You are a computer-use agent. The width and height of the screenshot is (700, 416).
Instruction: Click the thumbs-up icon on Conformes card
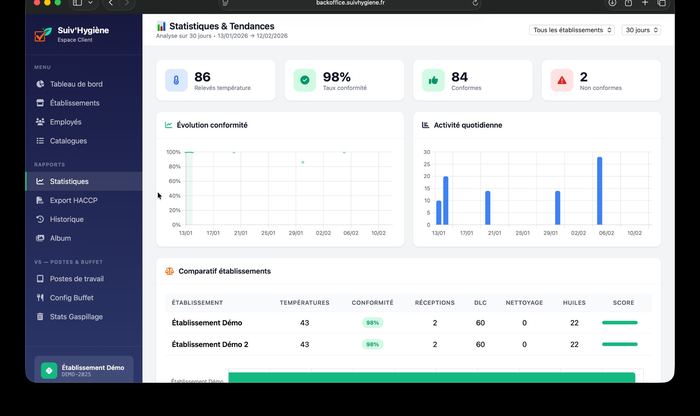[x=433, y=80]
